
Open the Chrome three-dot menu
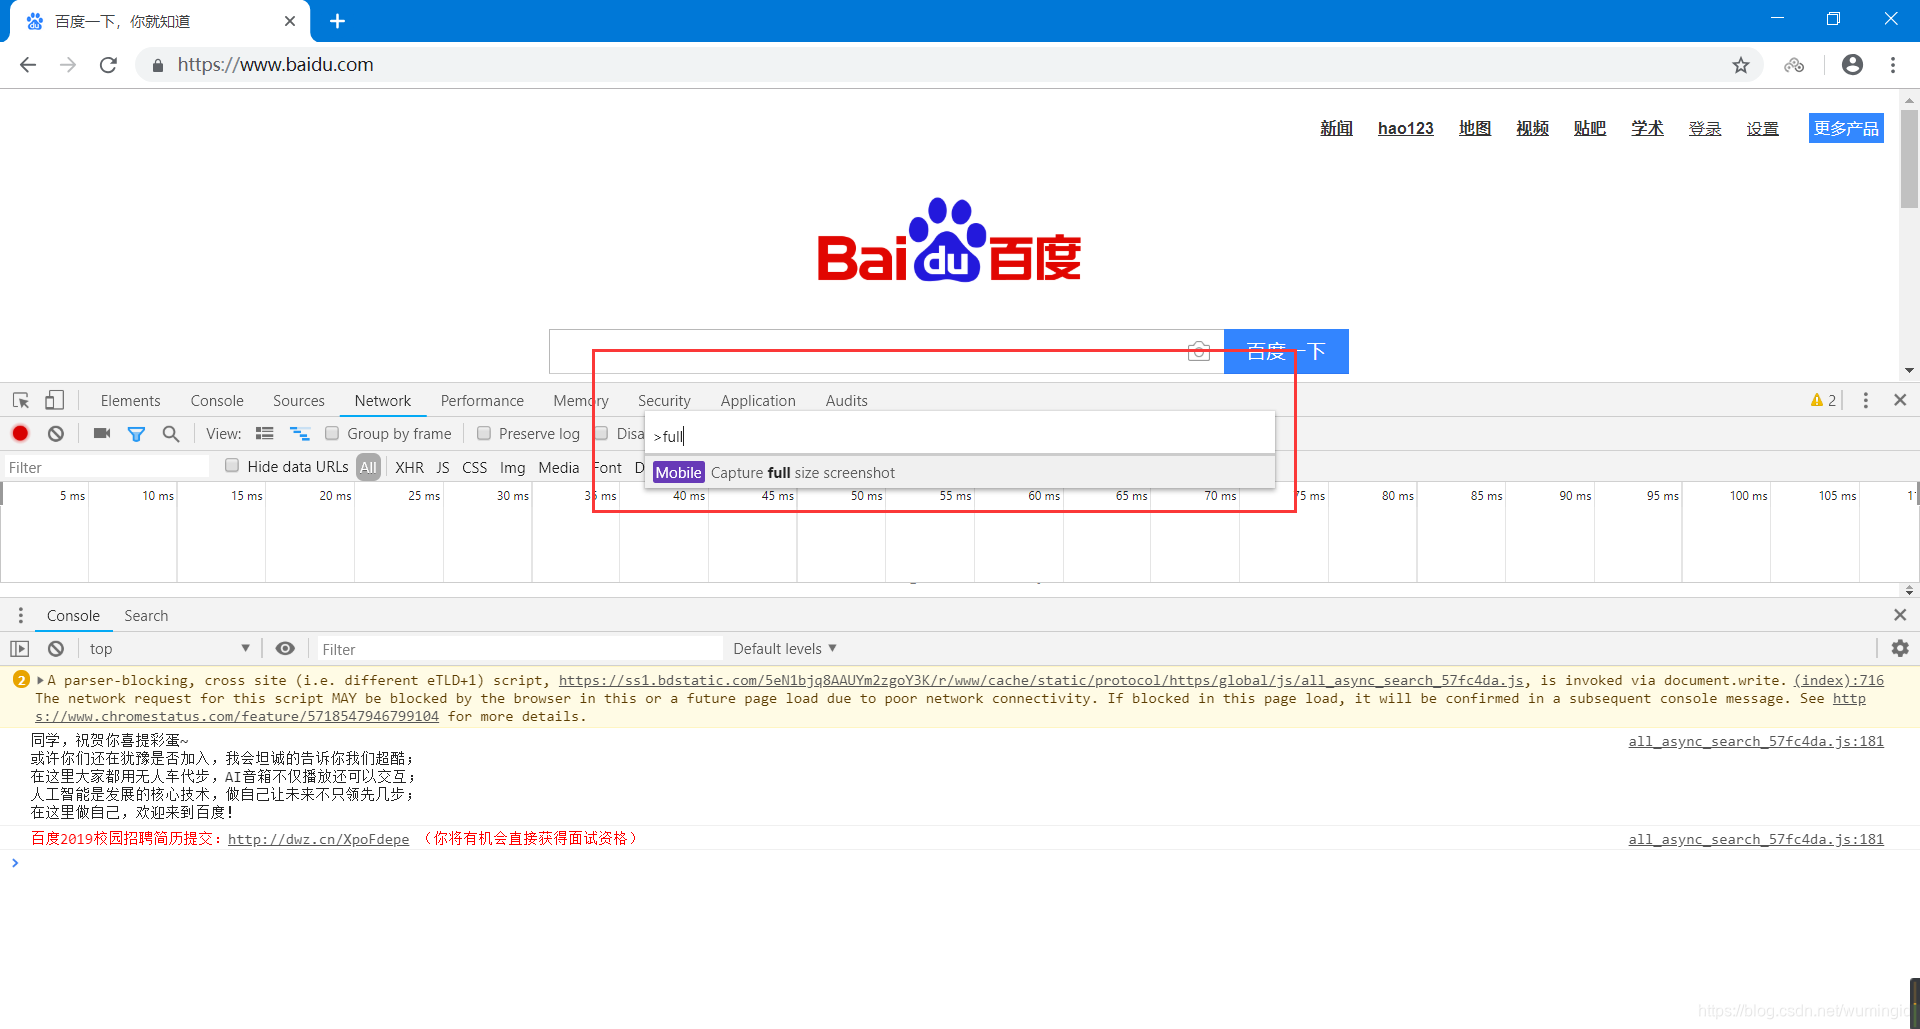[1893, 65]
